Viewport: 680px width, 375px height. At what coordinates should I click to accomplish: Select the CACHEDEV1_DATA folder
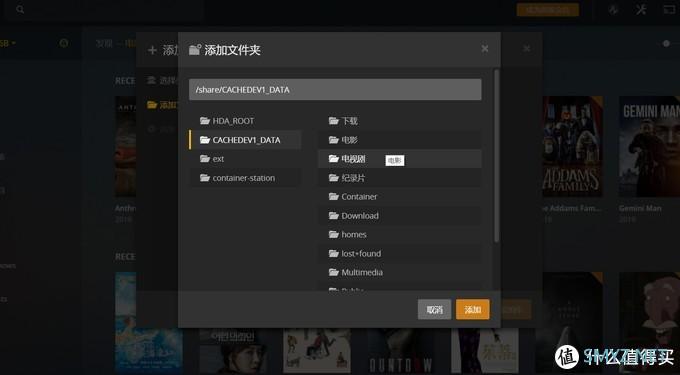click(x=246, y=140)
